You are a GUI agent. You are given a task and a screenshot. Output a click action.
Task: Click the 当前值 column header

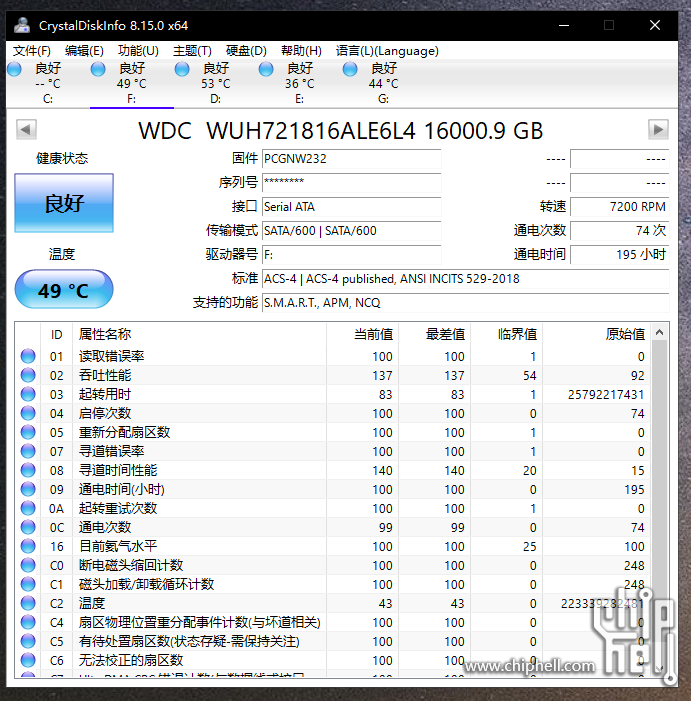tap(362, 334)
